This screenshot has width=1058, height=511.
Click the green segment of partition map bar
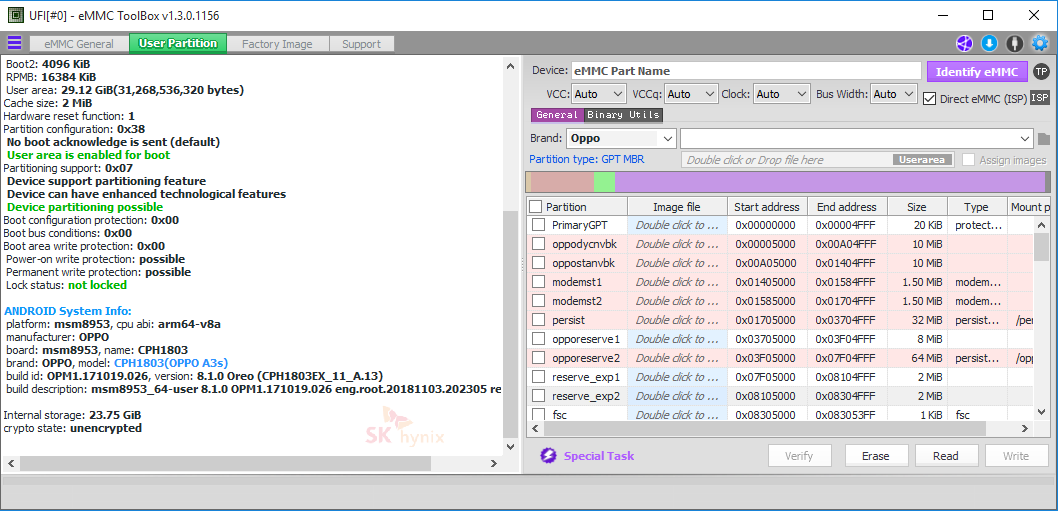[604, 182]
